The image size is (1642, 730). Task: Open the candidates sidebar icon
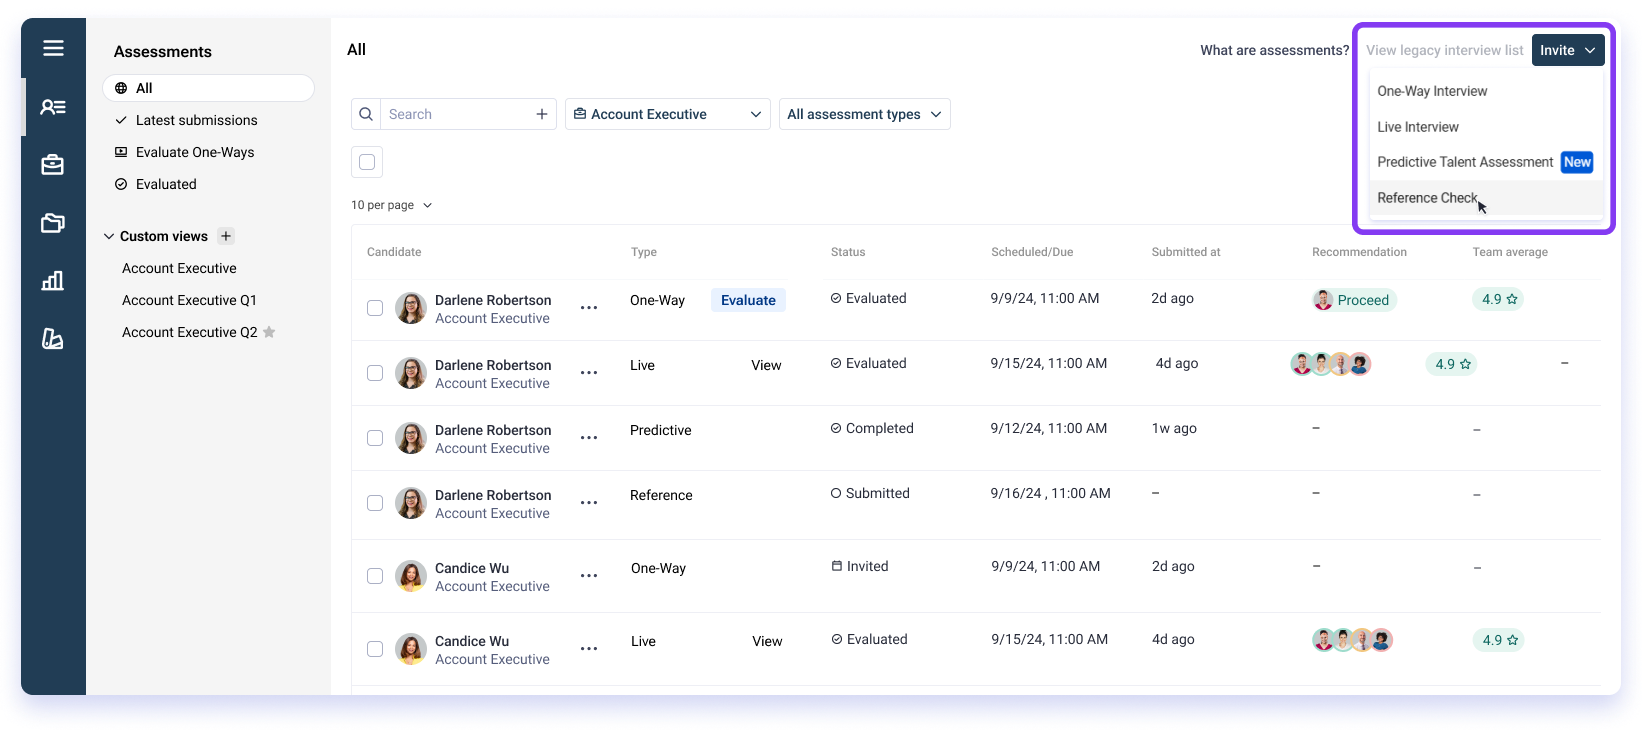point(53,107)
